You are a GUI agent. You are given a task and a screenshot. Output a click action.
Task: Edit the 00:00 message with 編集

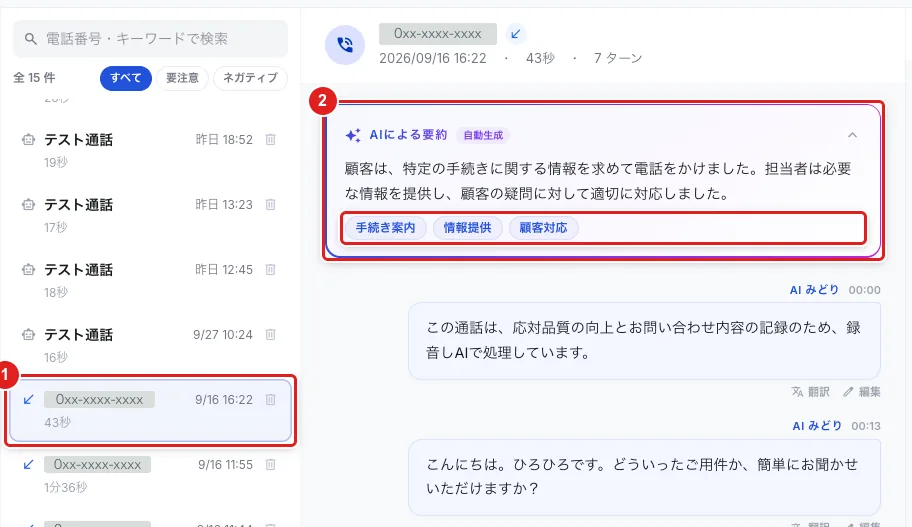862,391
